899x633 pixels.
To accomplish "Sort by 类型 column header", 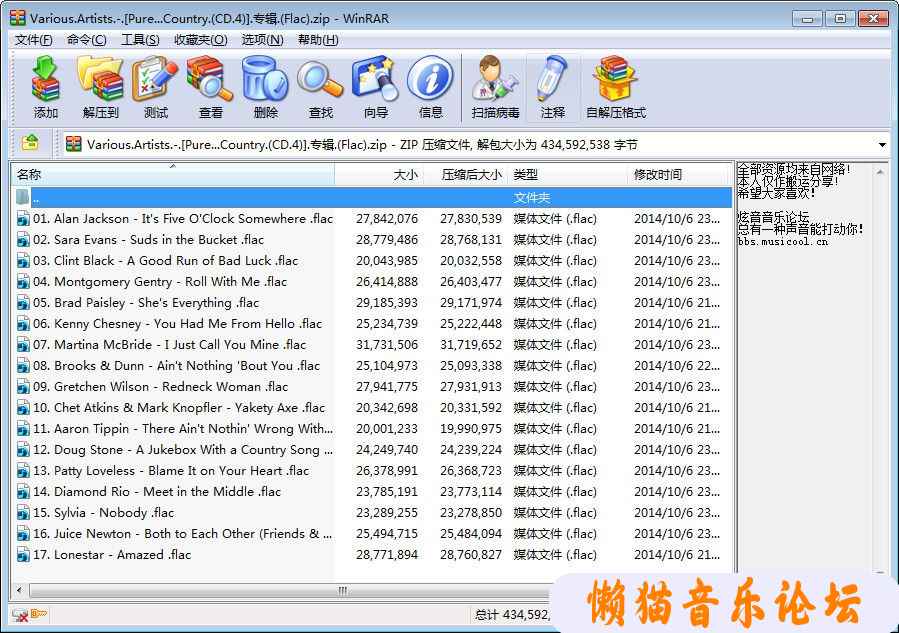I will click(x=567, y=174).
